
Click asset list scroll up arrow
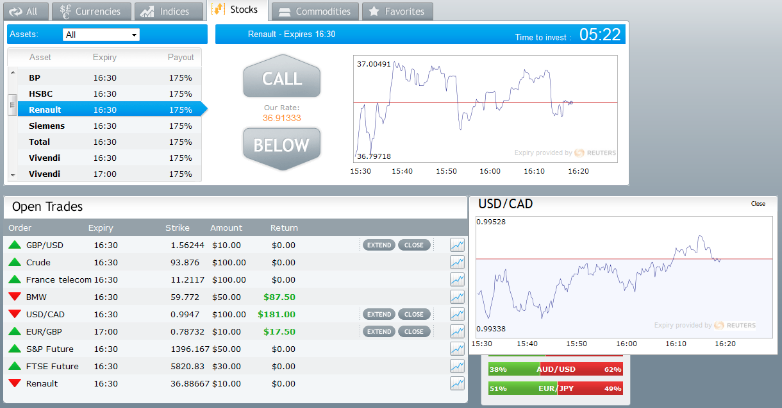pos(13,73)
